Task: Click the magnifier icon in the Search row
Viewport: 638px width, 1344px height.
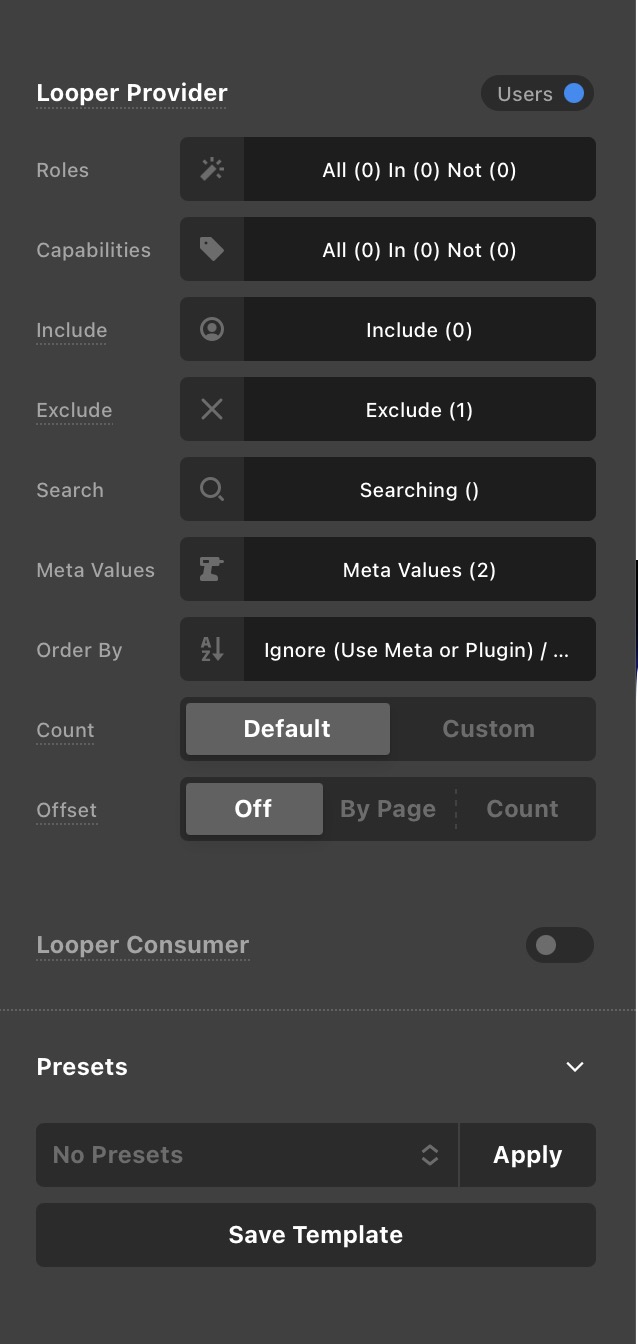Action: tap(212, 489)
